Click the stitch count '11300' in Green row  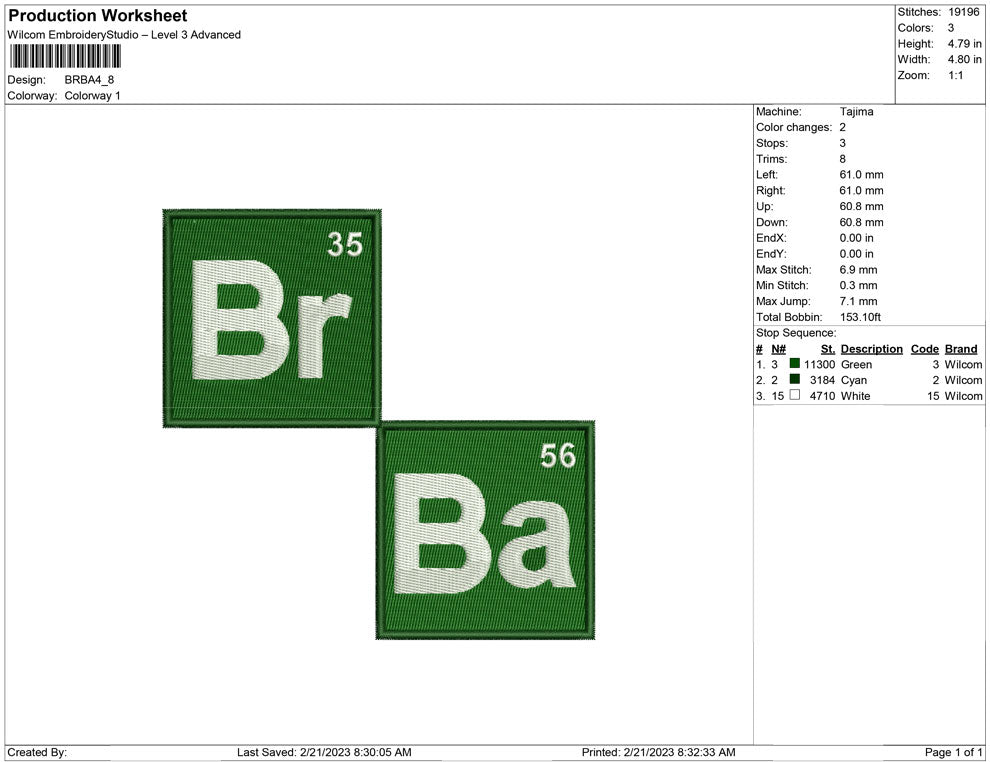click(819, 364)
